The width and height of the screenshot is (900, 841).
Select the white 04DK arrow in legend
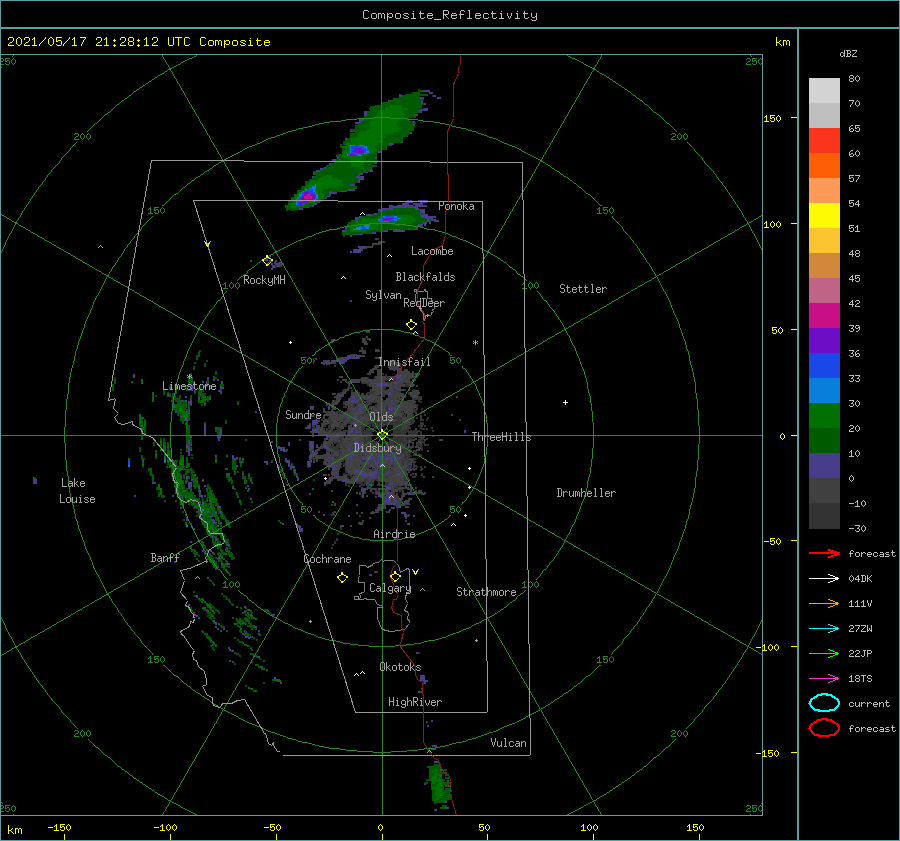point(824,578)
